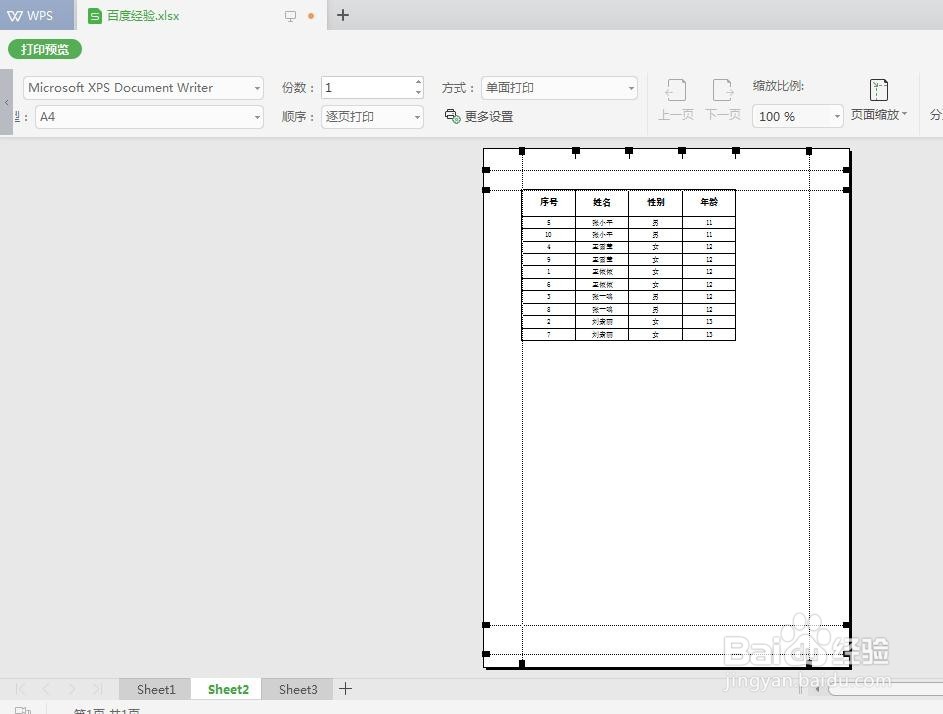Viewport: 943px width, 714px height.
Task: Collapse the left panel with the chevron arrow
Action: click(x=6, y=101)
